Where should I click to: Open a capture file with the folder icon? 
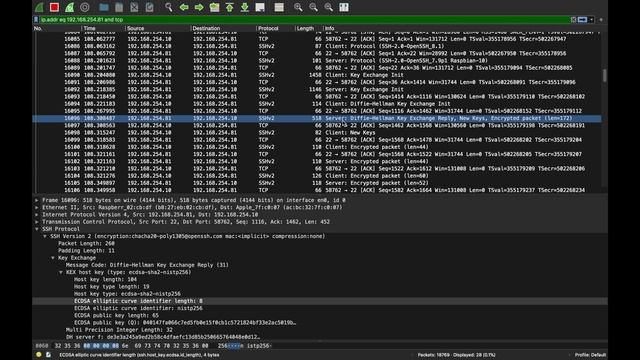pos(104,7)
